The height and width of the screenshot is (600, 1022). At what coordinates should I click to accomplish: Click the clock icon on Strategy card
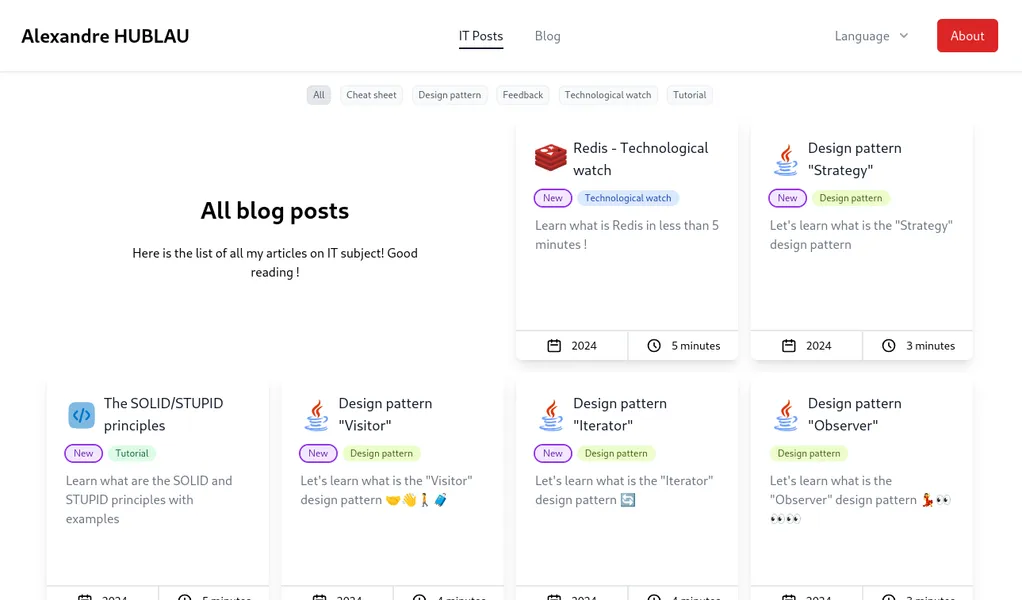(x=888, y=346)
